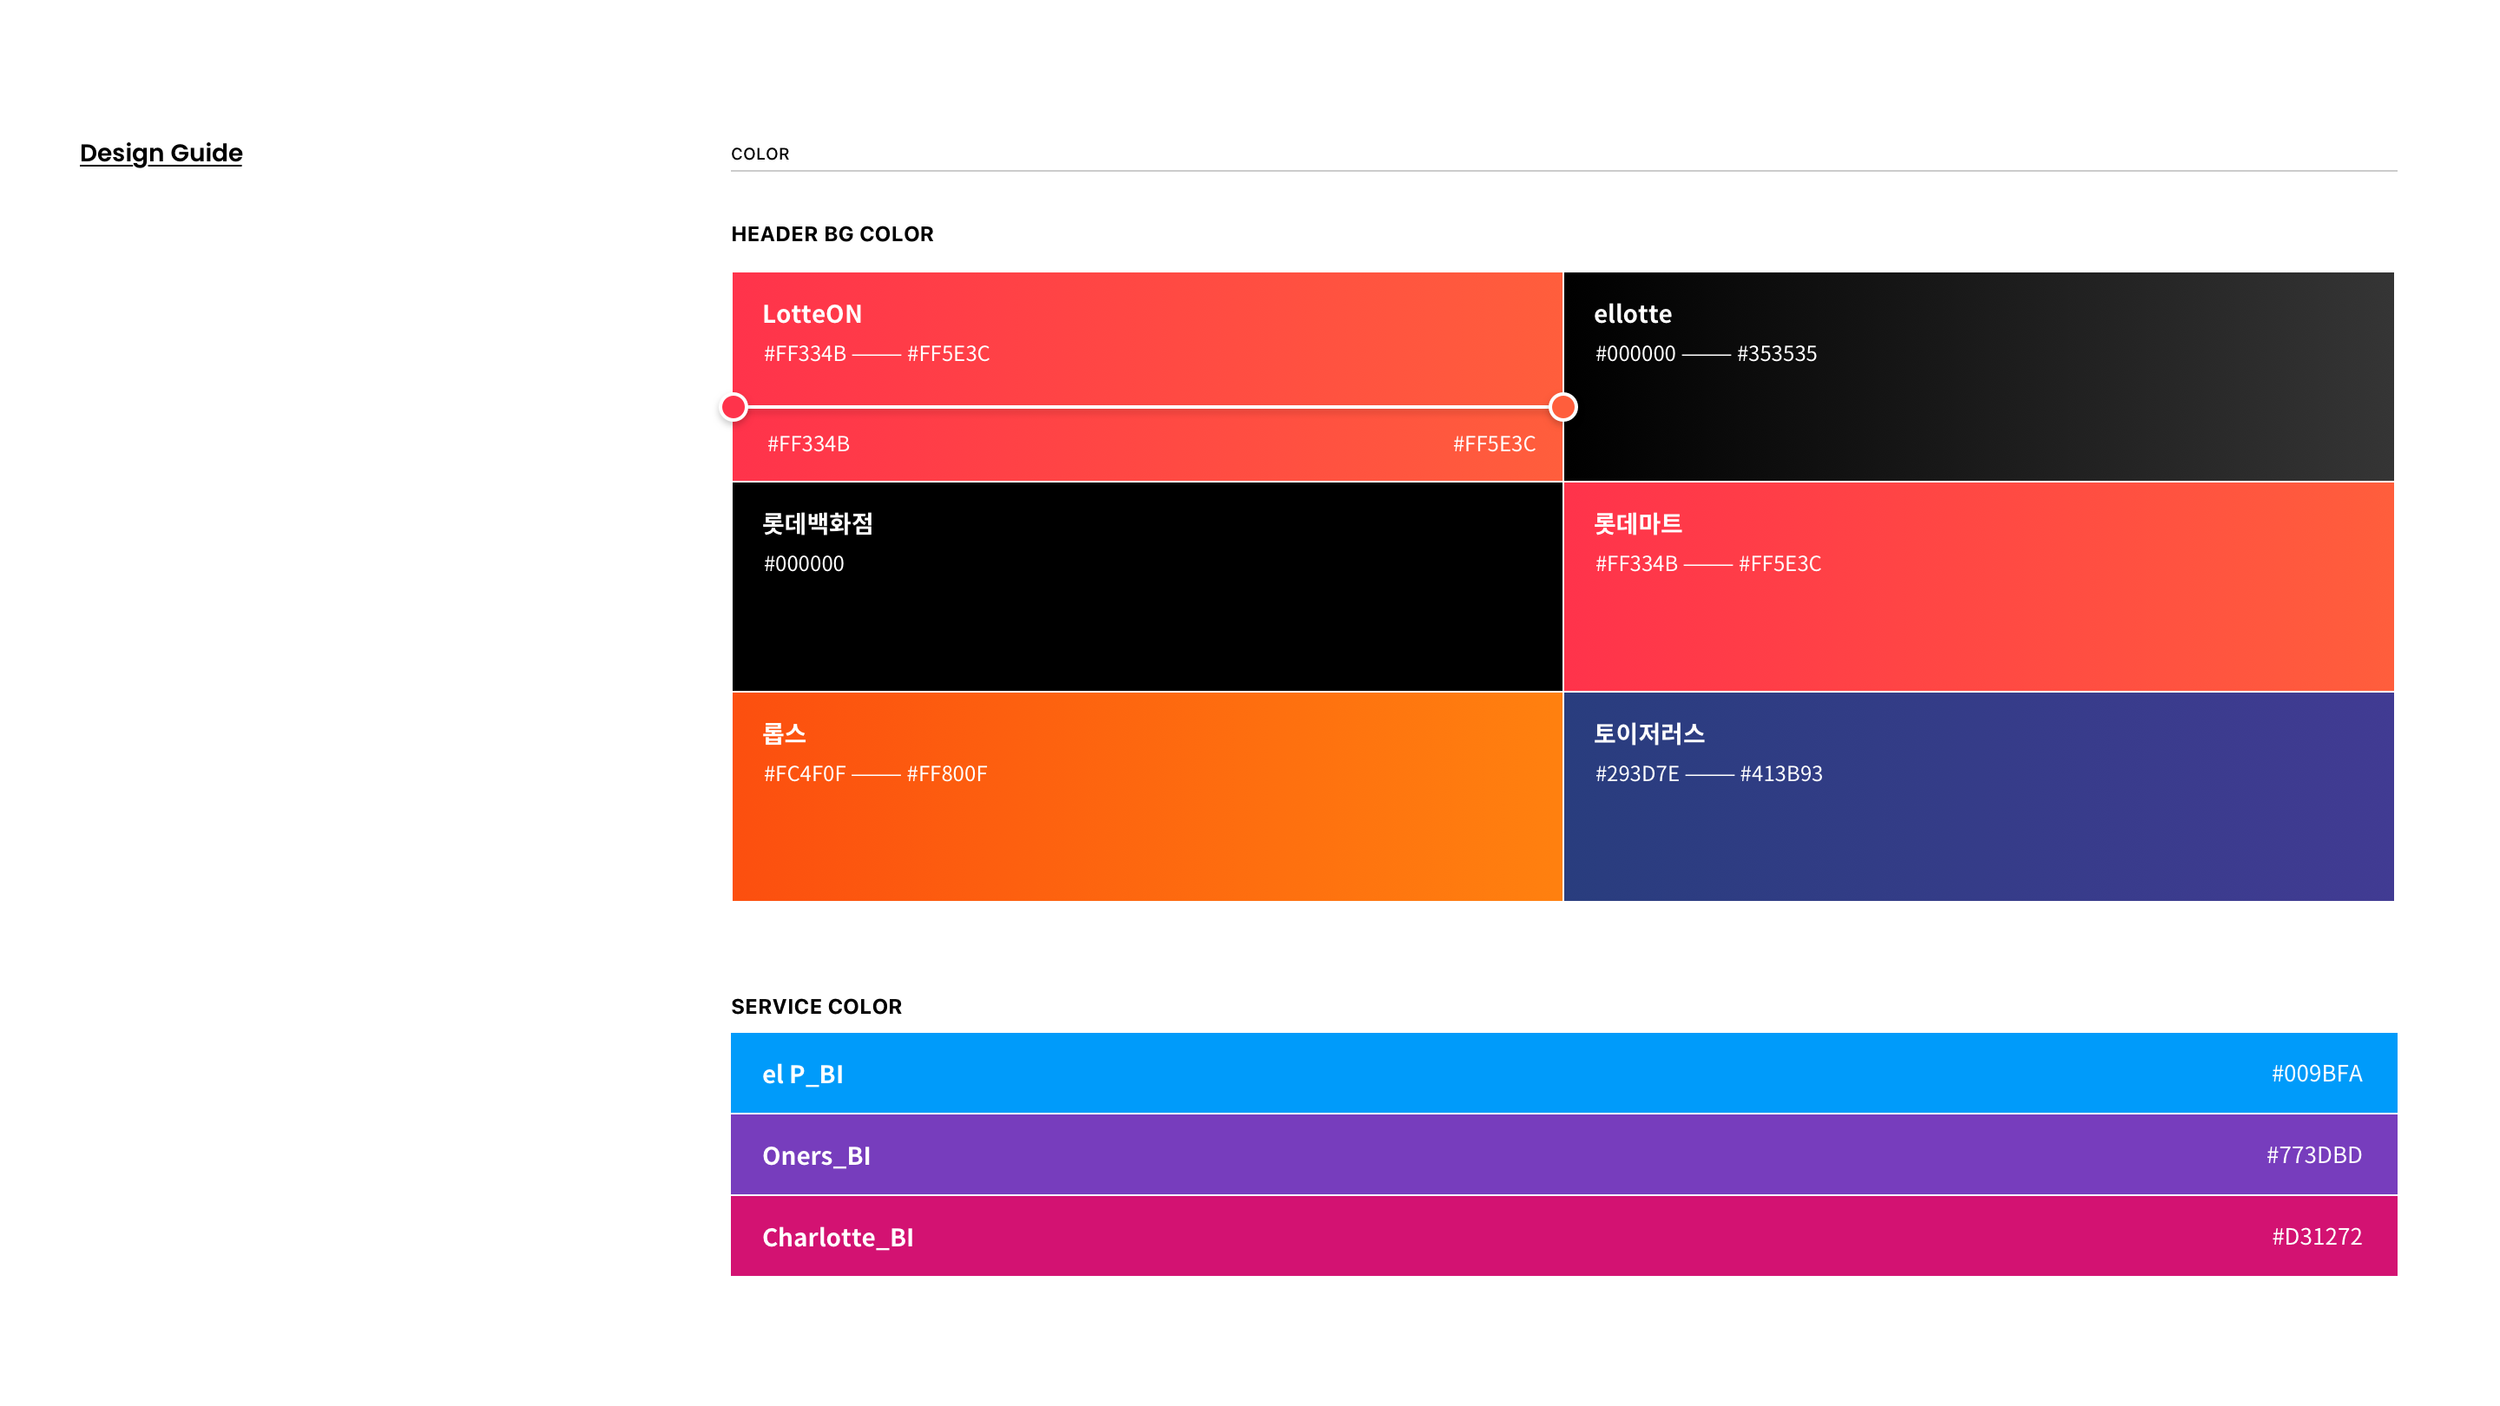Click the COLOR section label
Screen dimensions: 2500x1406
760,154
